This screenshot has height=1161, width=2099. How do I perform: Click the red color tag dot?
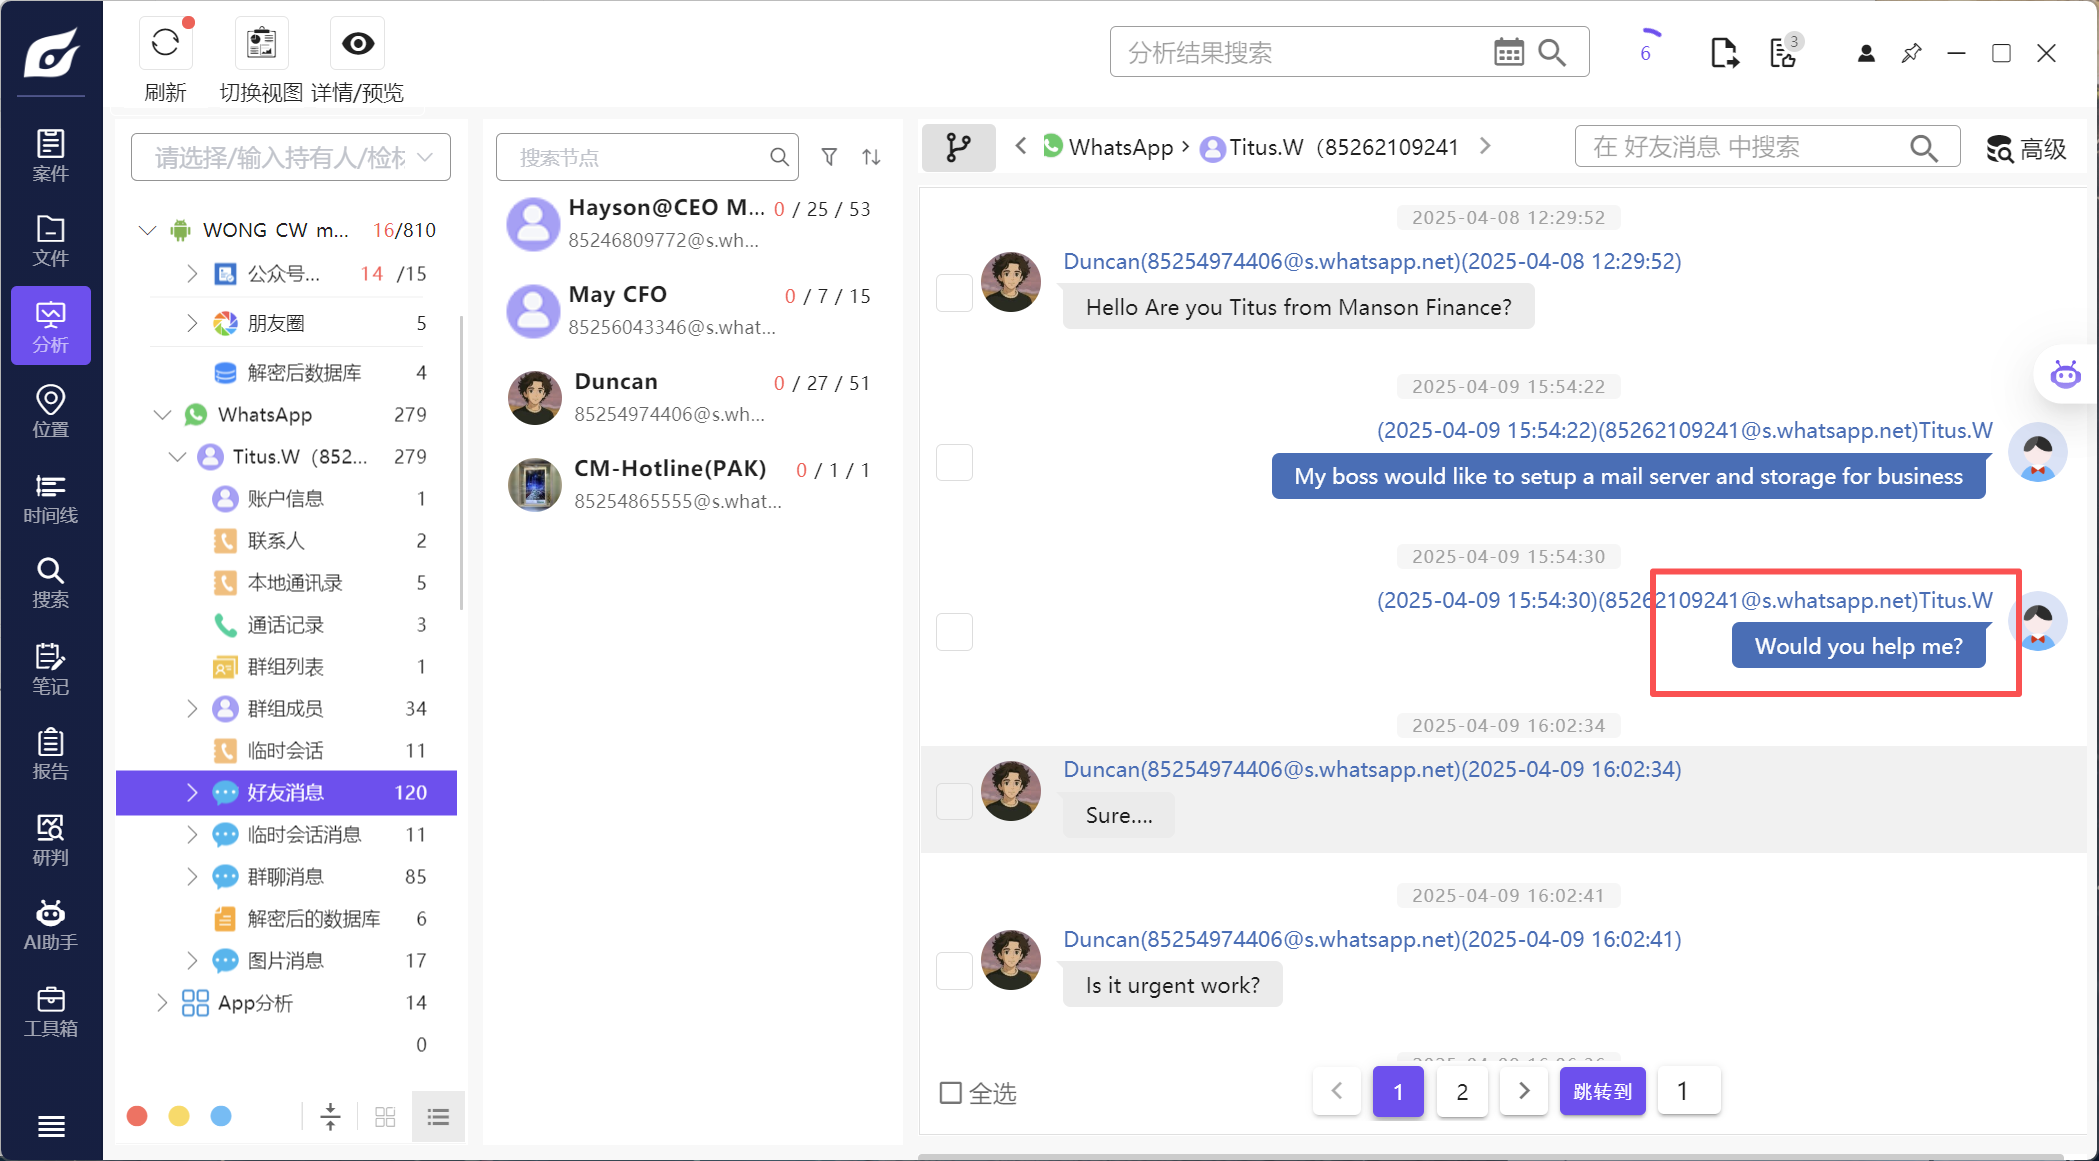(138, 1116)
